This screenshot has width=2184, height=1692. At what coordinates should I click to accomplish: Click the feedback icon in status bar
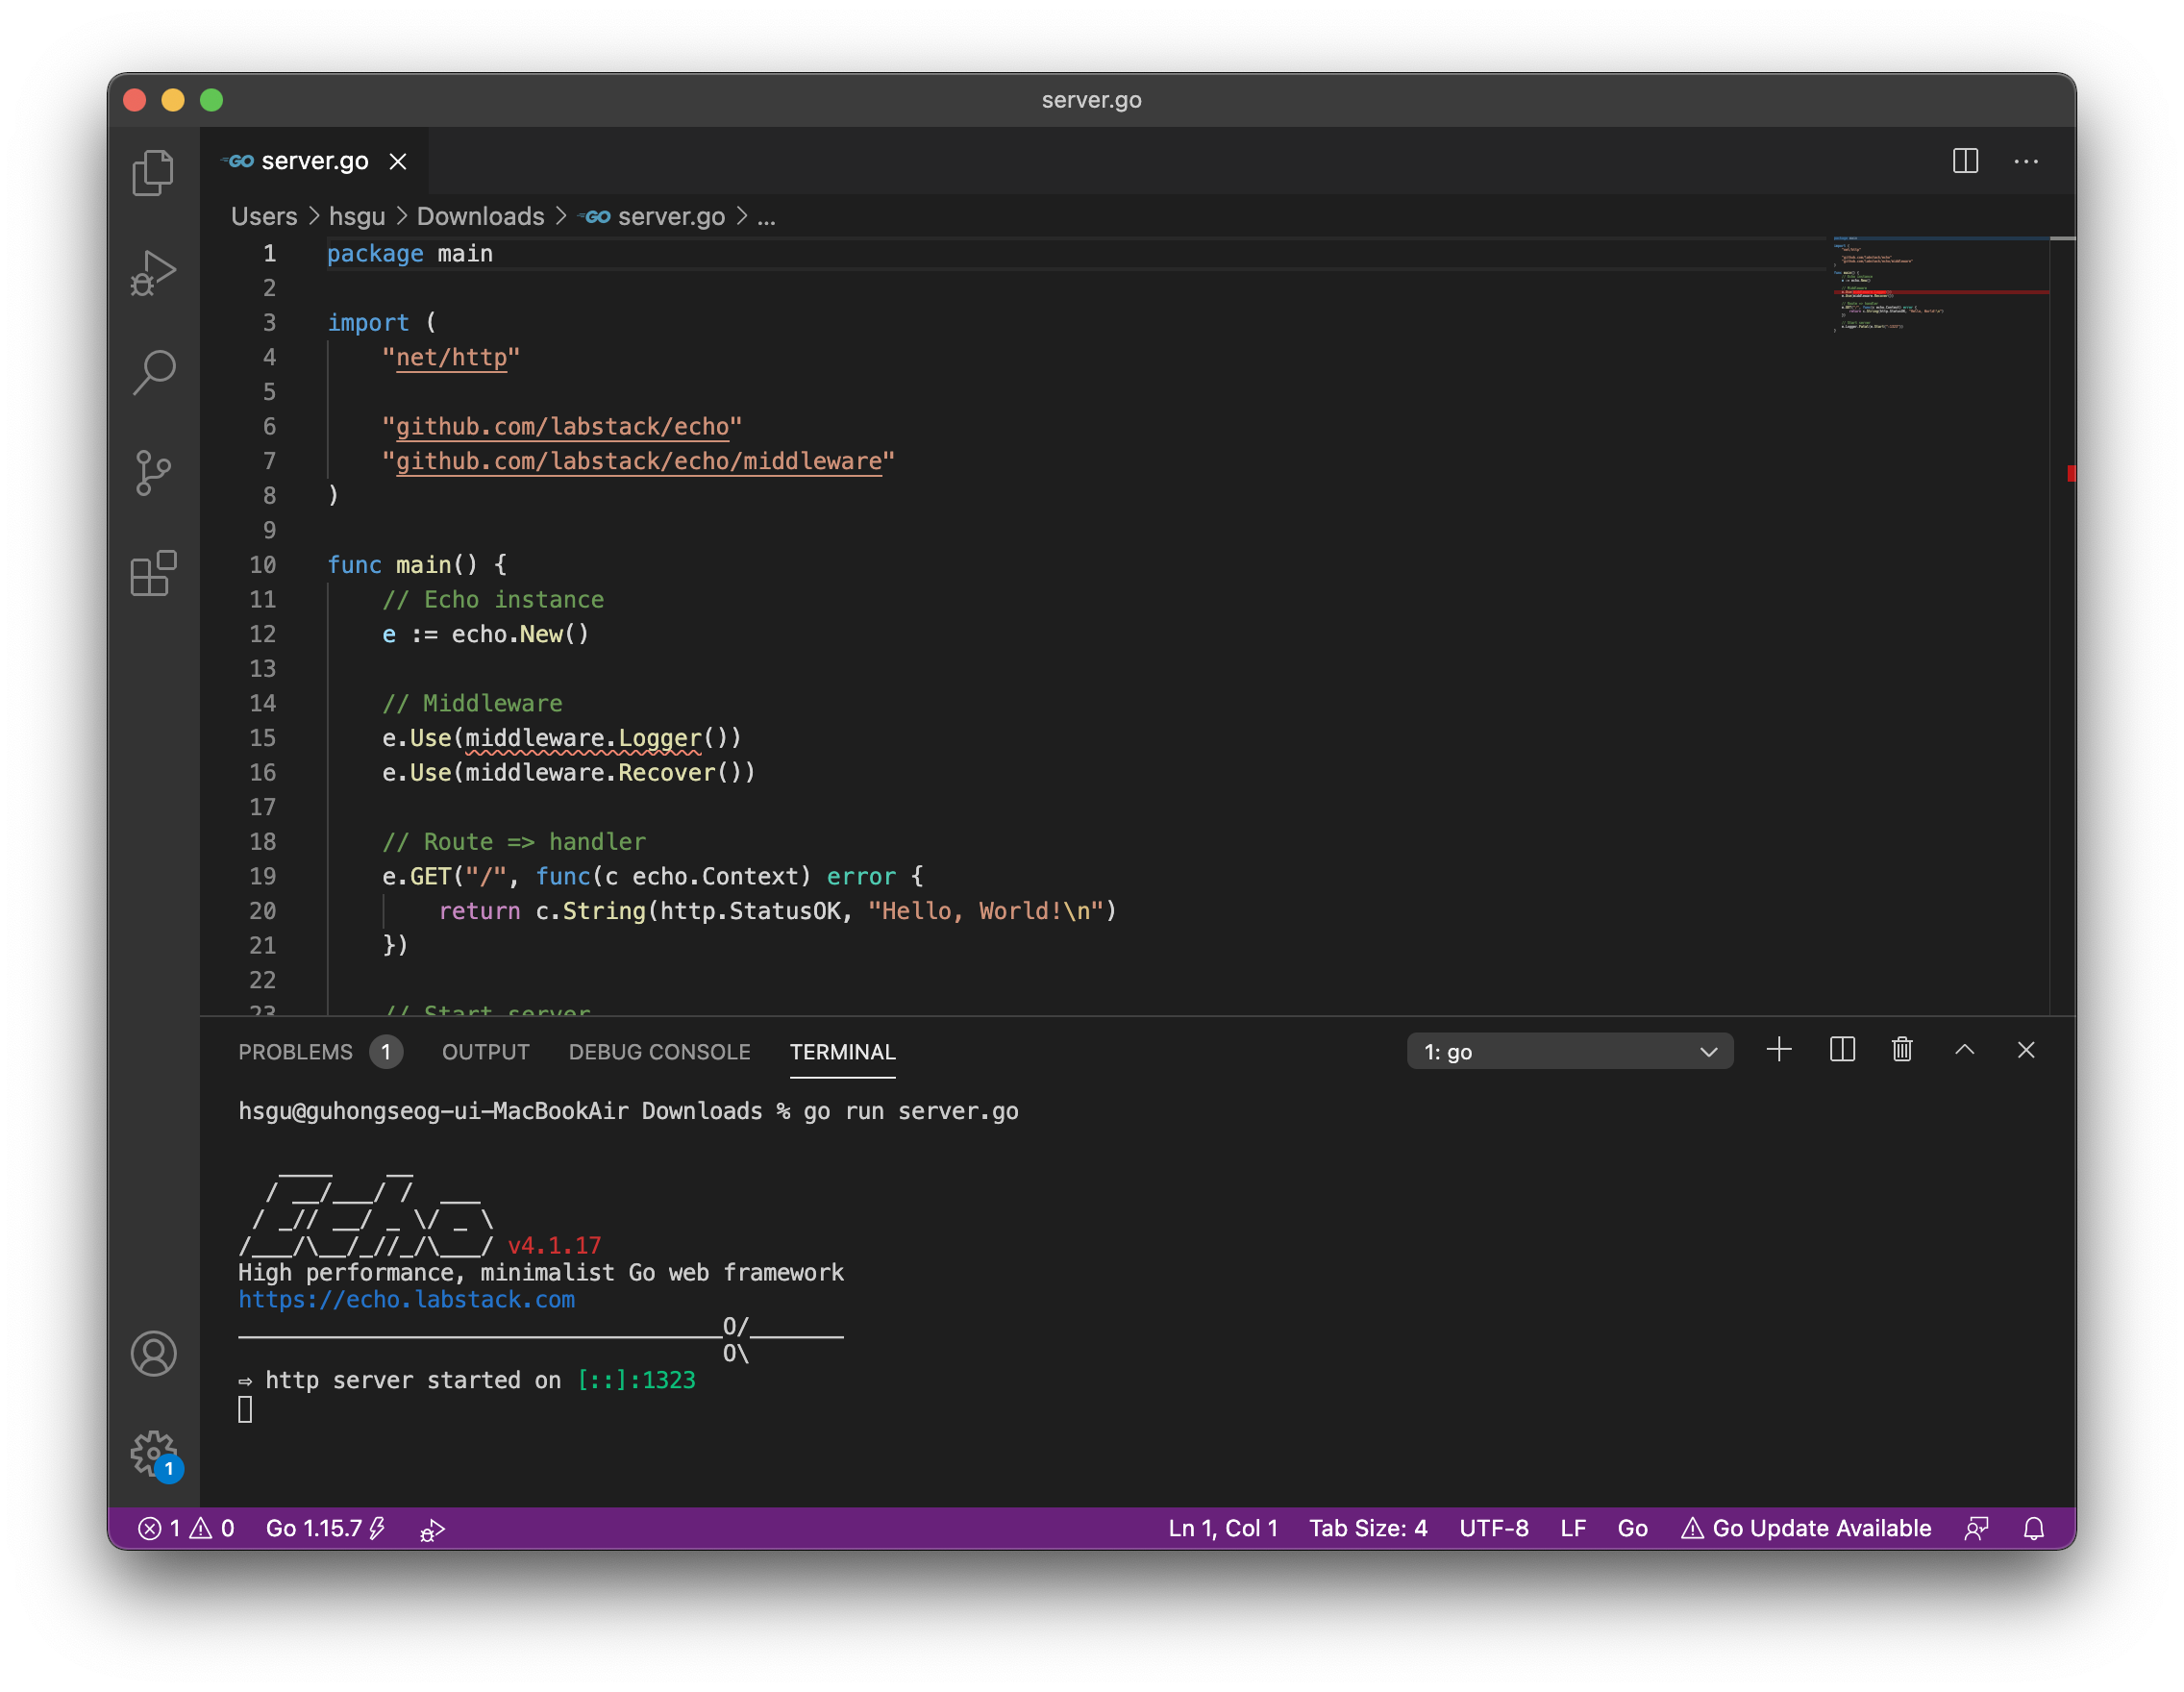pos(1976,1528)
